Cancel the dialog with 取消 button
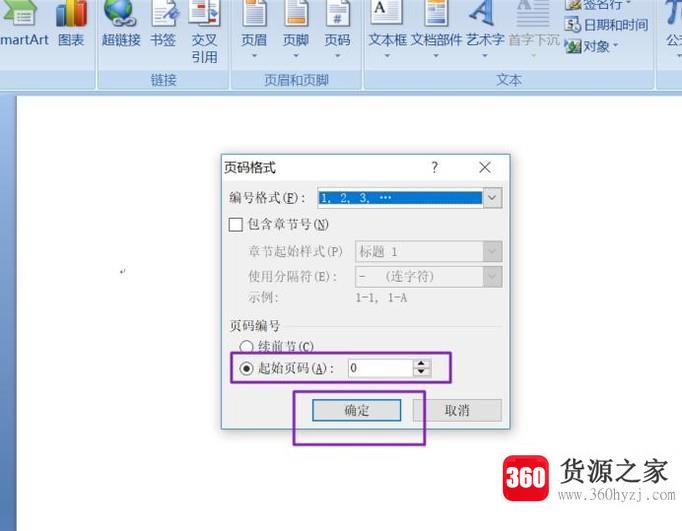The image size is (682, 531). [457, 410]
